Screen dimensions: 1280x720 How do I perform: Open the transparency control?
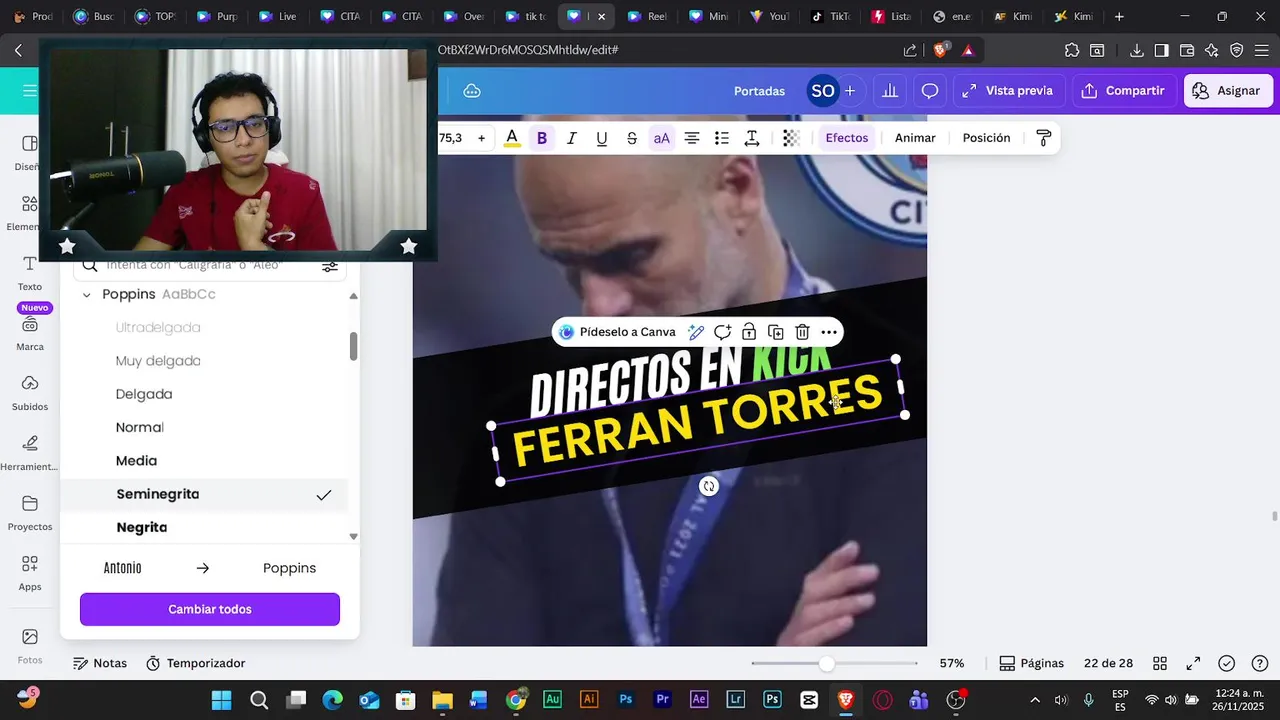click(791, 138)
